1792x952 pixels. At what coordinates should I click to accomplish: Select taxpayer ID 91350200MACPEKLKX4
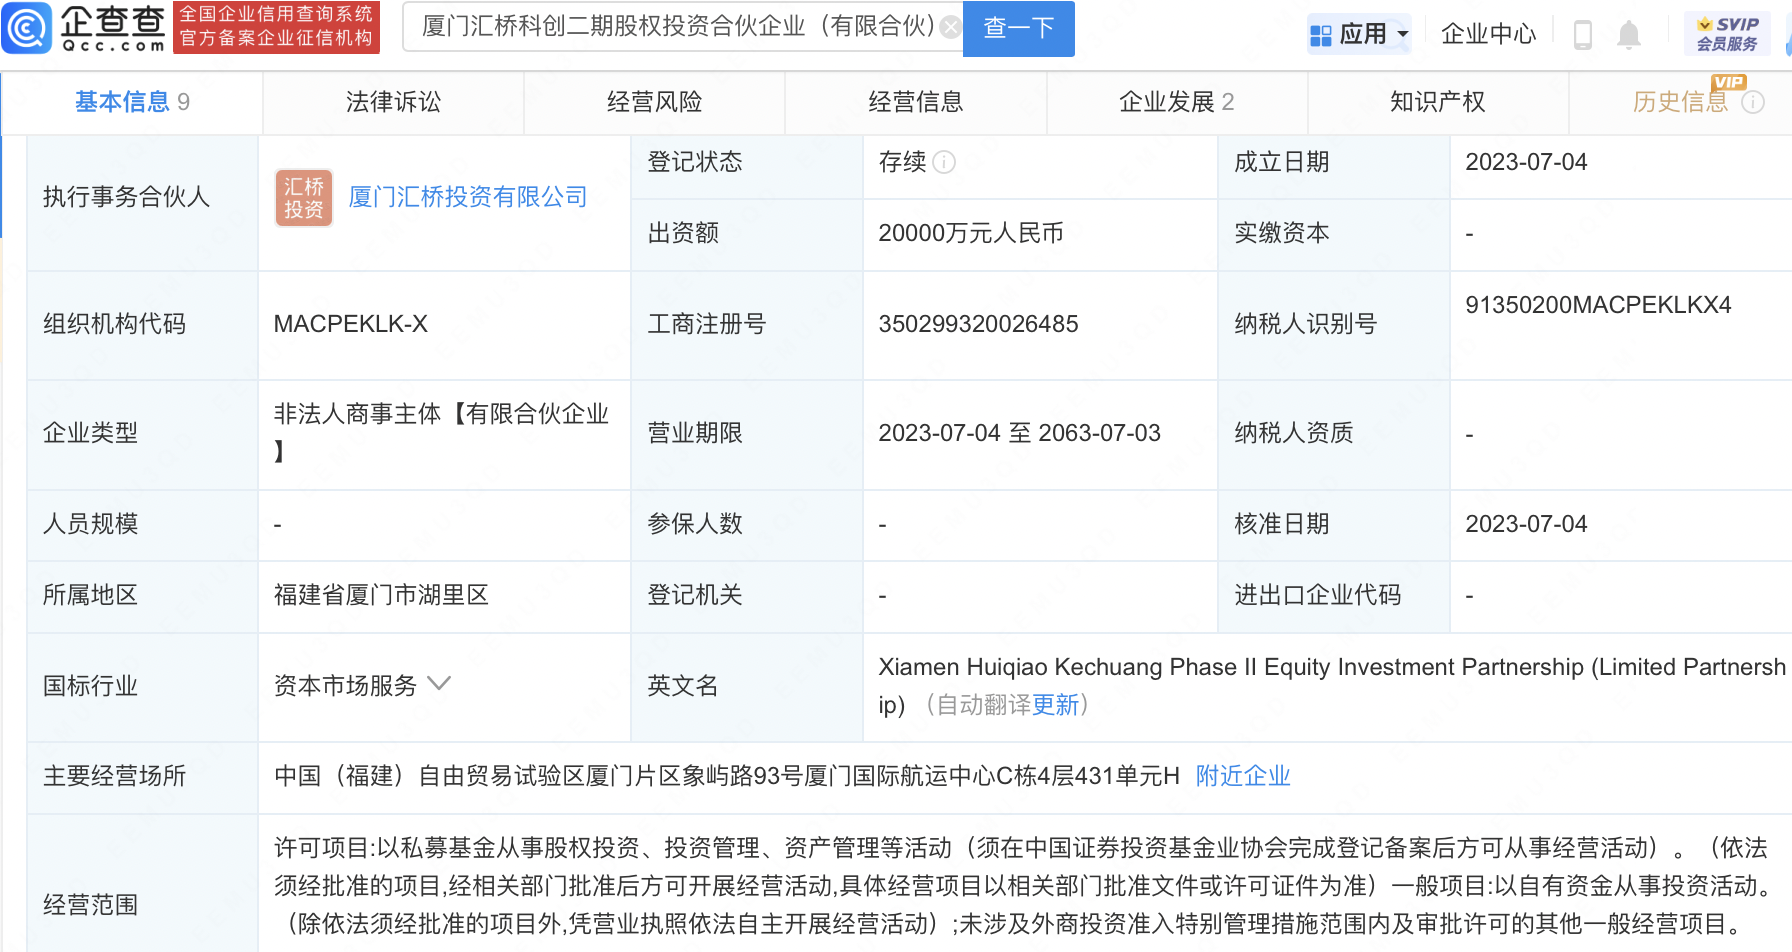click(1598, 305)
